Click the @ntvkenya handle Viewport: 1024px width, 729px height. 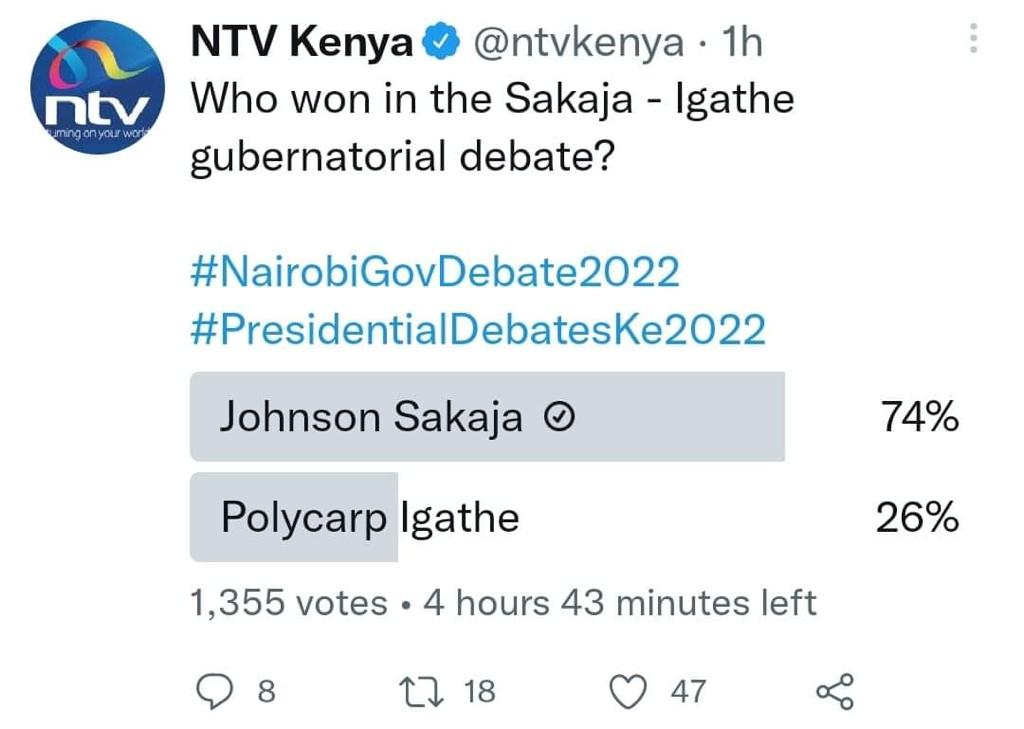[x=578, y=42]
